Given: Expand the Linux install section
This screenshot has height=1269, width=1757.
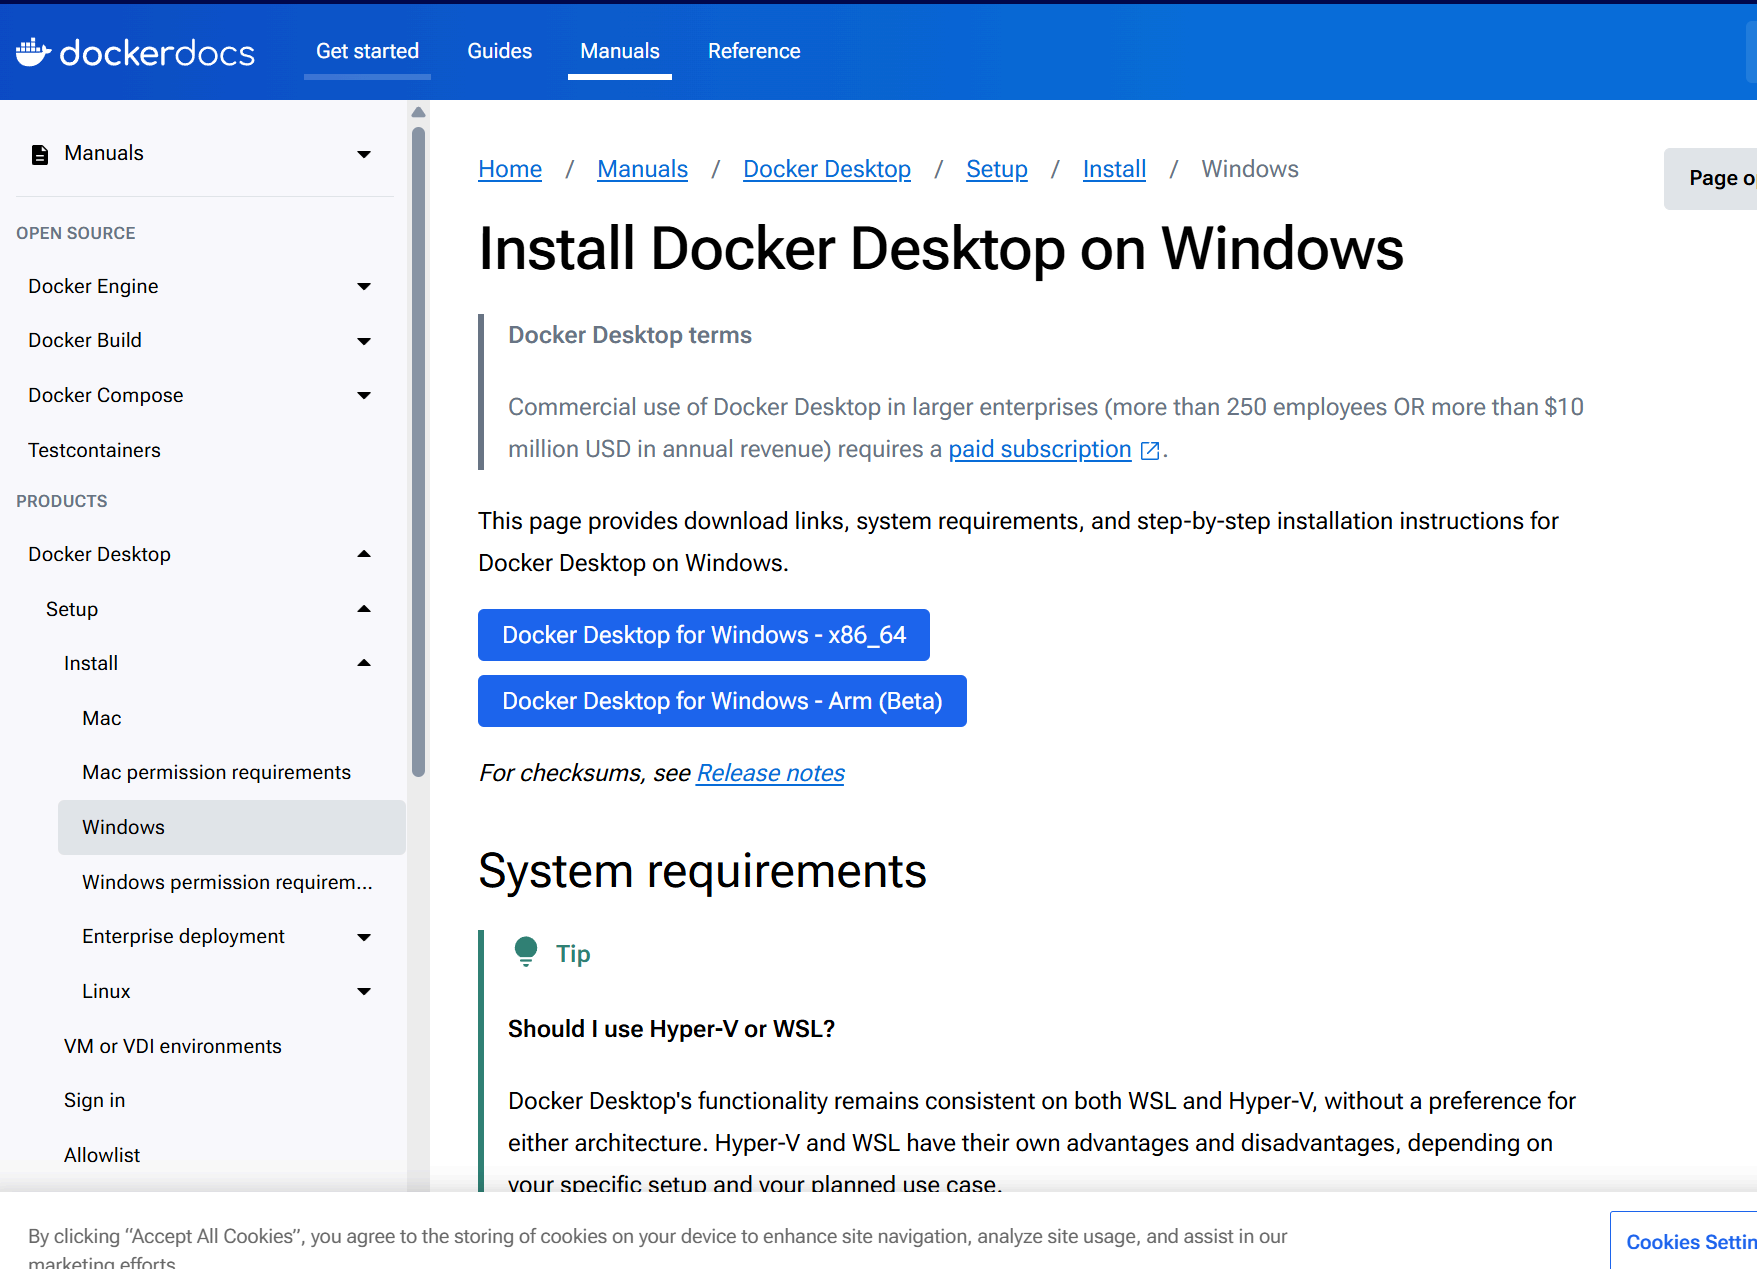Looking at the screenshot, I should (364, 992).
